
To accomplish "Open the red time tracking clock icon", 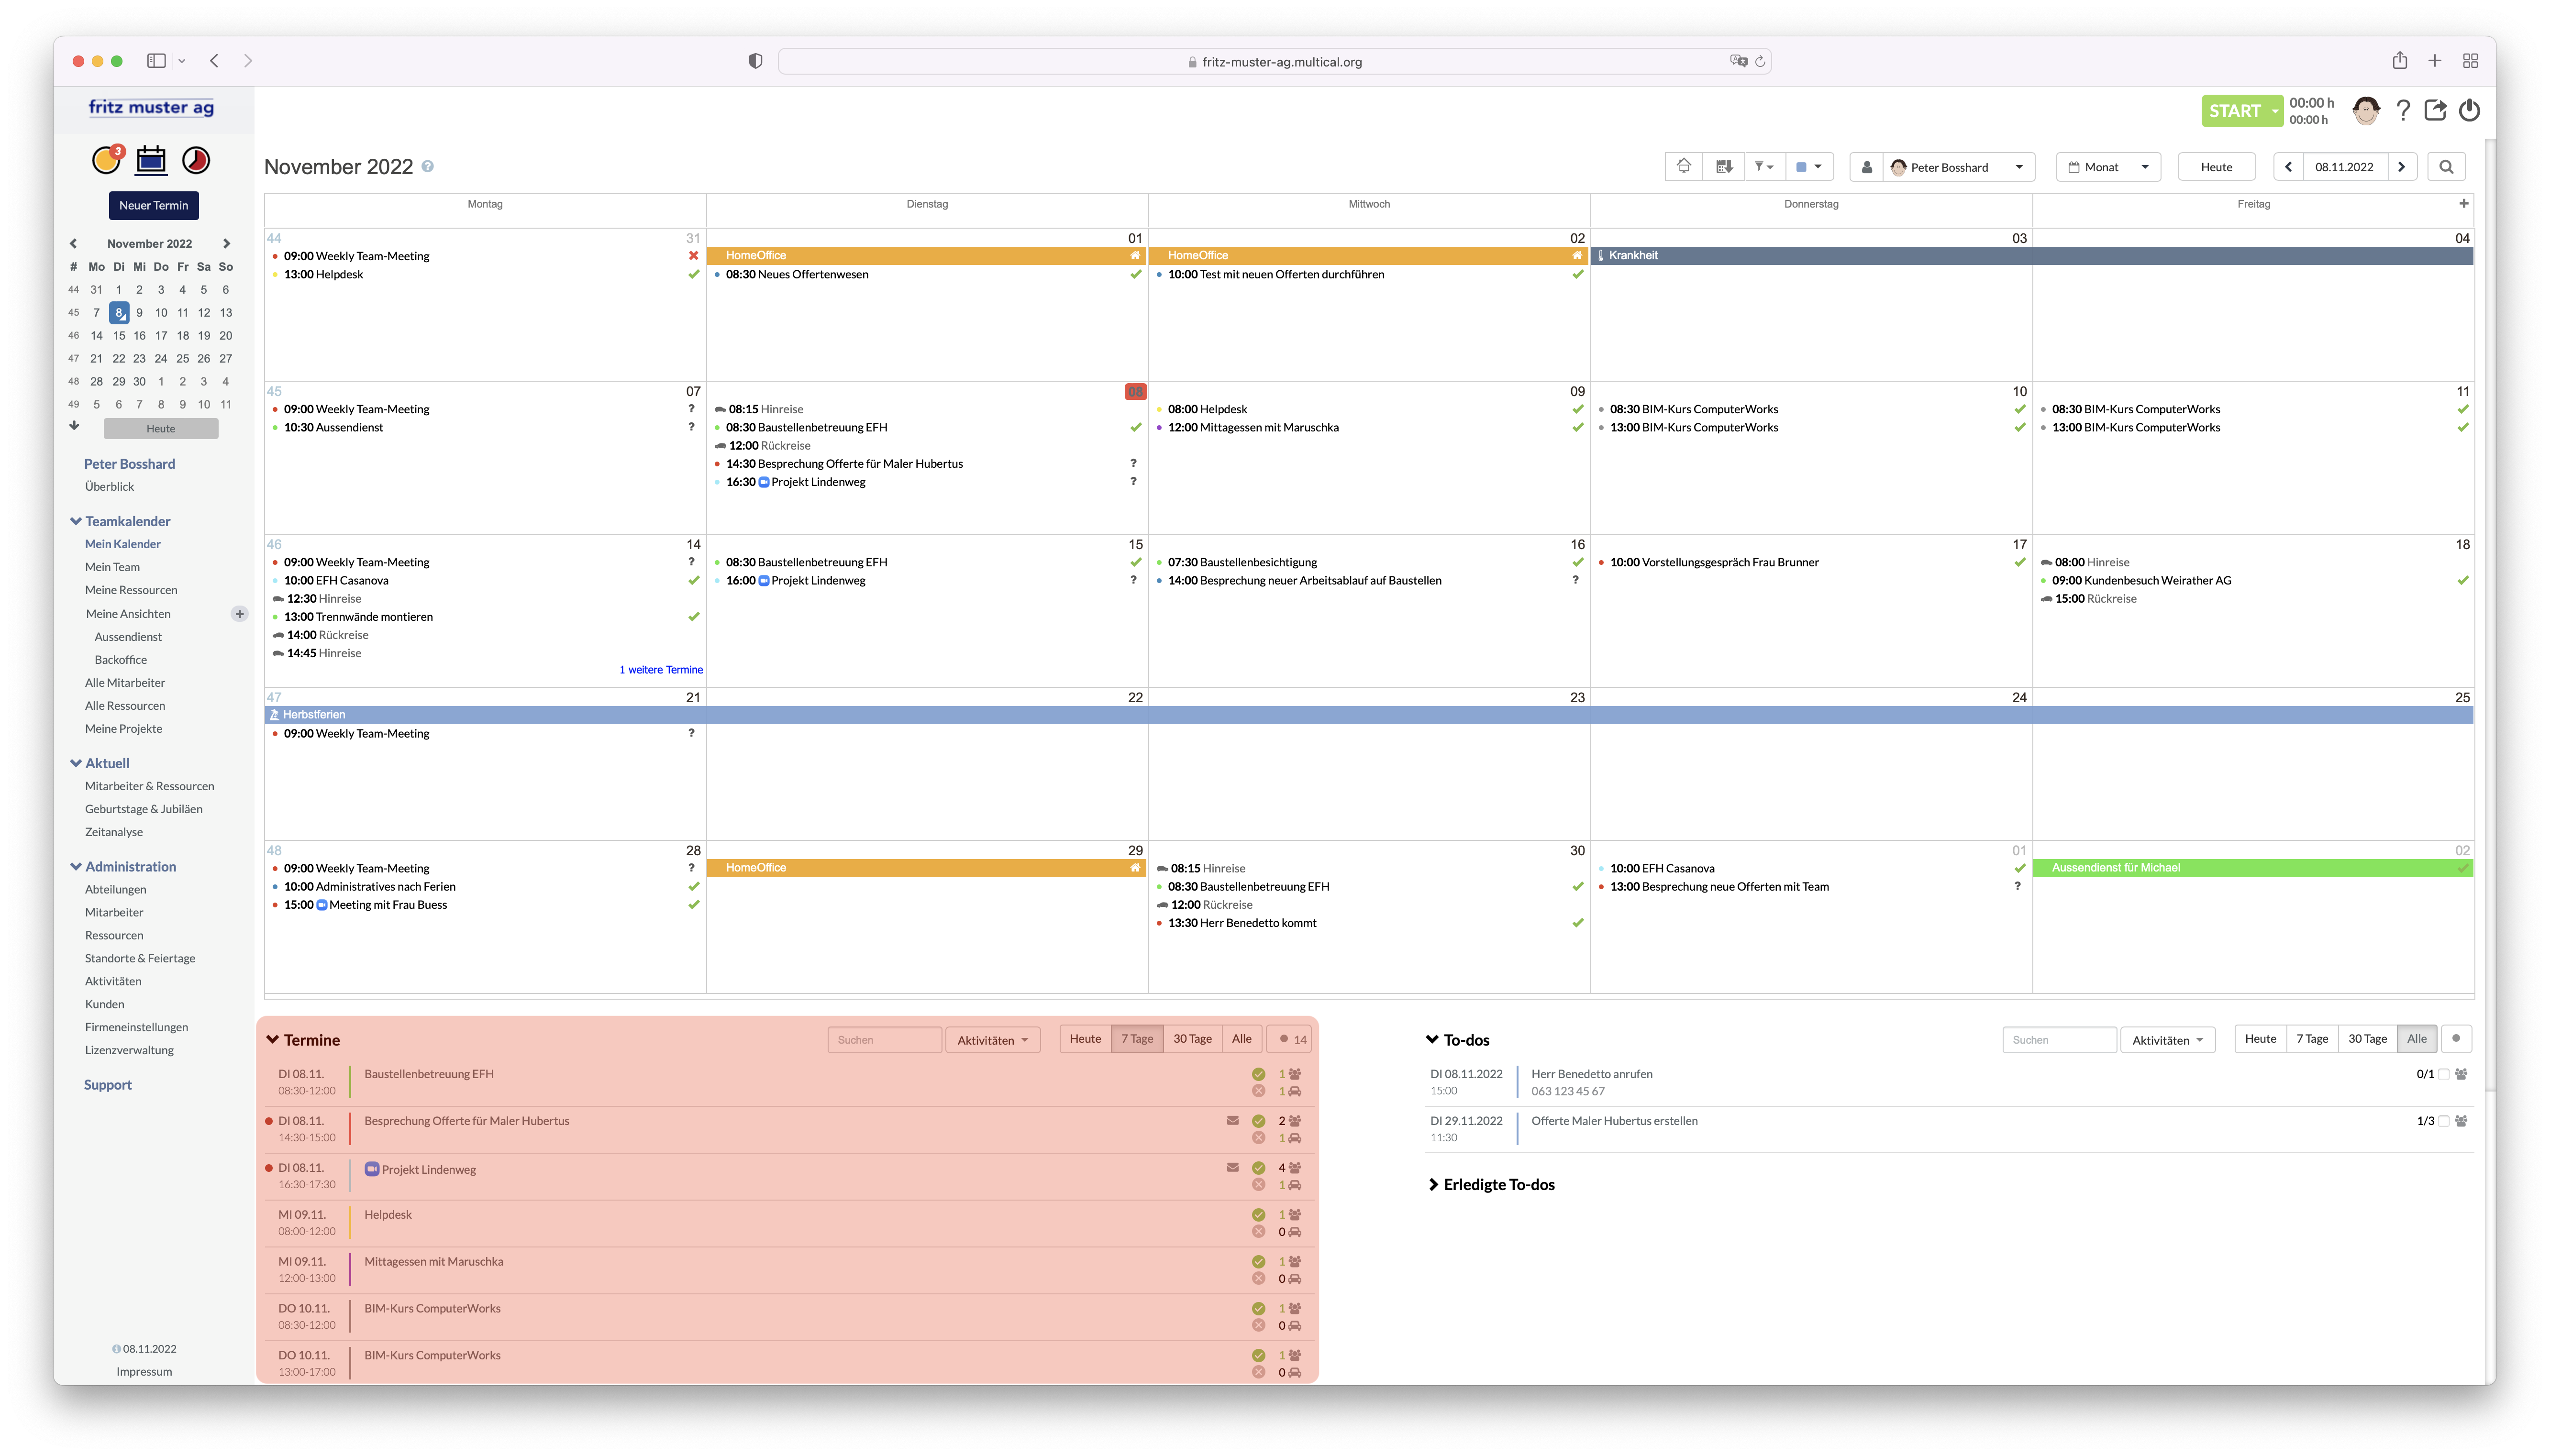I will [196, 160].
